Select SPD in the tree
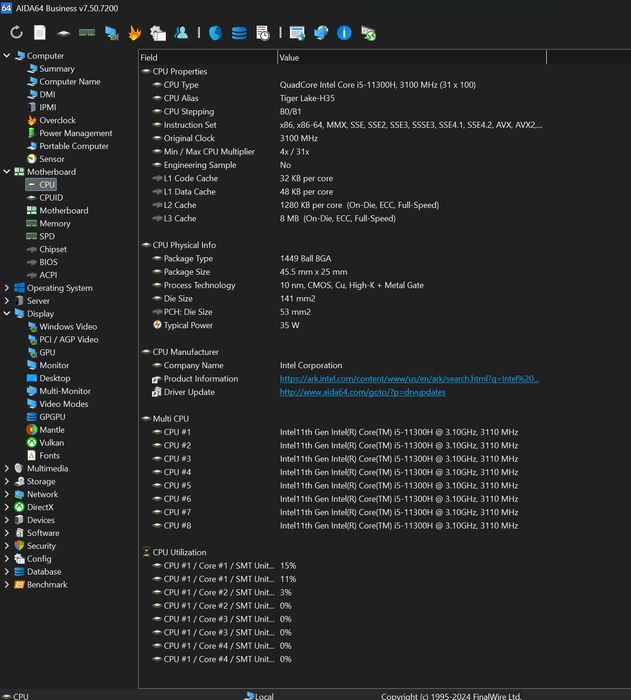 point(47,236)
